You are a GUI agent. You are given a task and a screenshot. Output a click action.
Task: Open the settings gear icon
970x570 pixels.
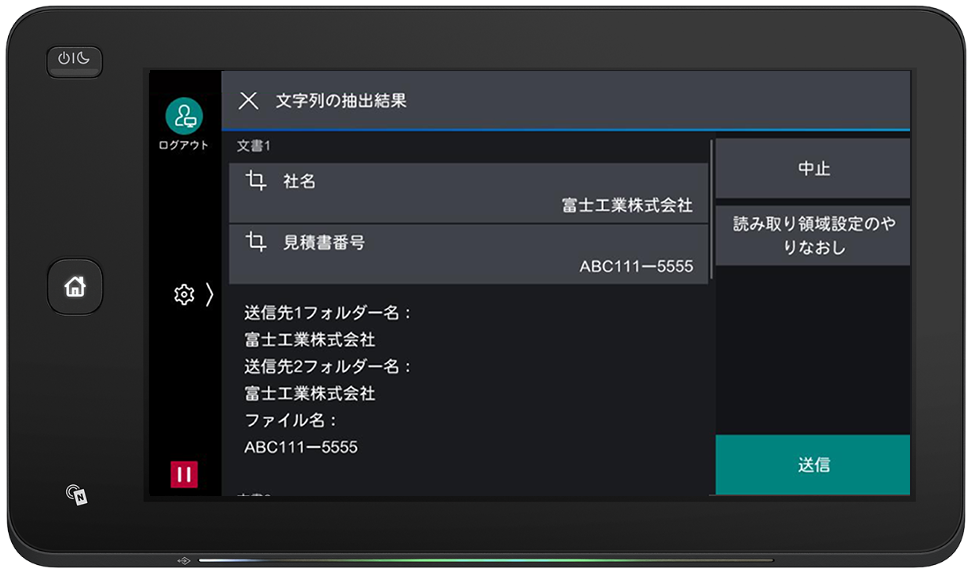coord(184,295)
